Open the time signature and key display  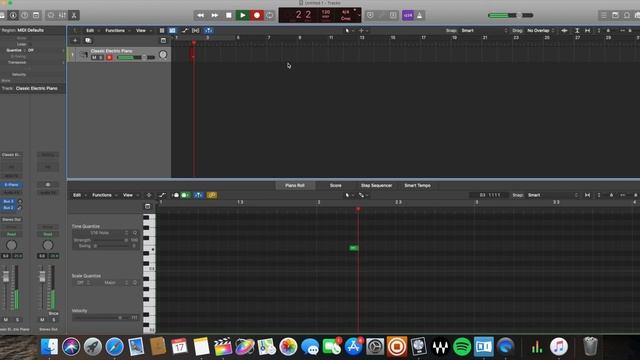click(x=346, y=16)
